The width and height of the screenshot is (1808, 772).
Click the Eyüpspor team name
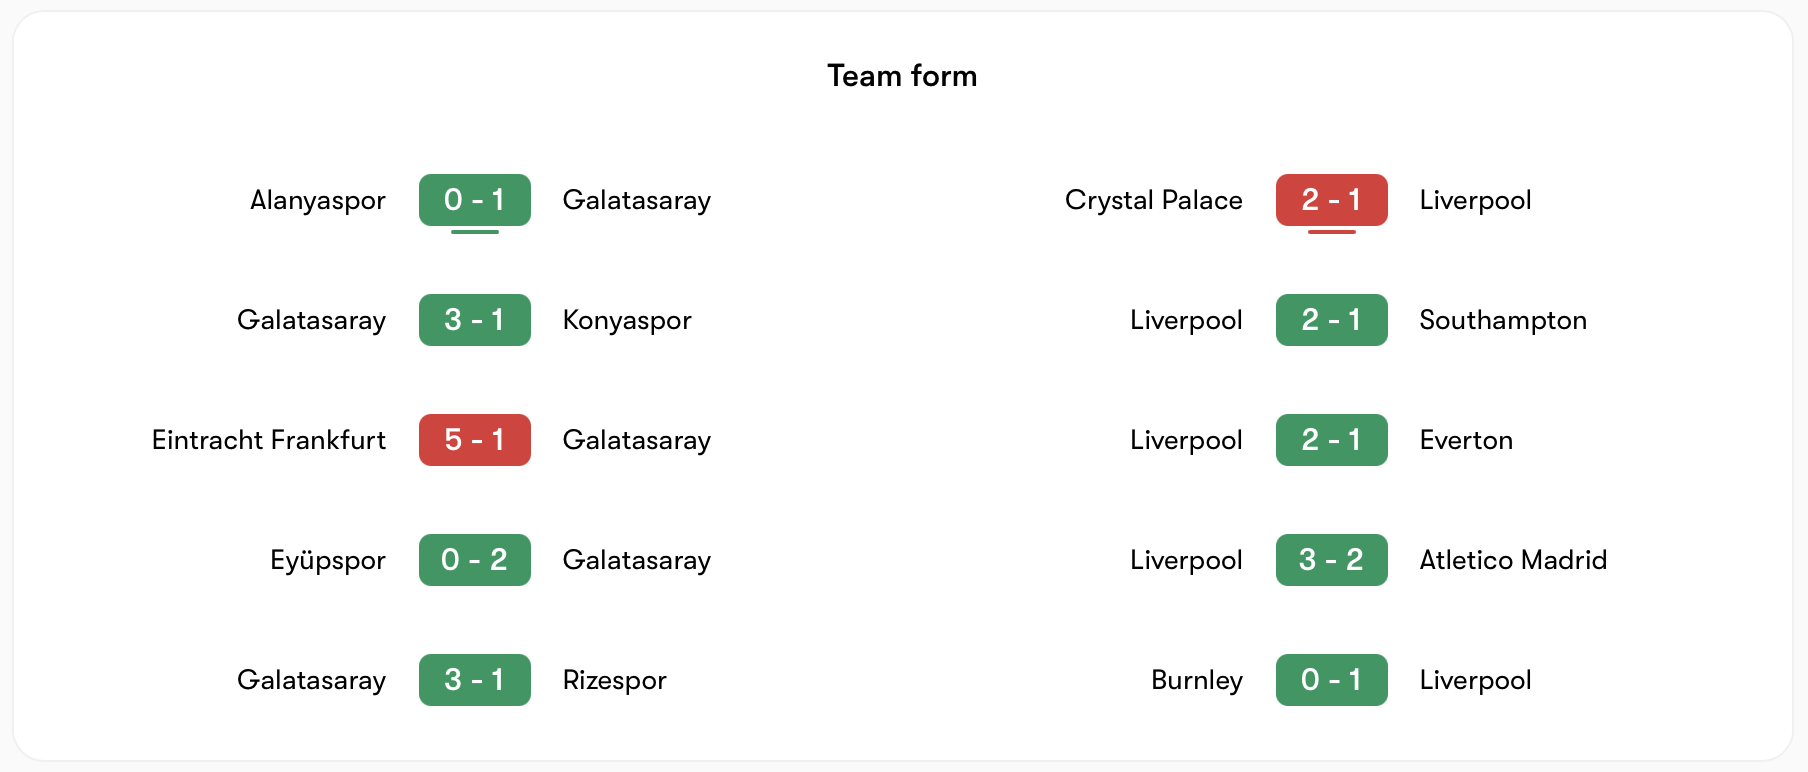click(x=327, y=560)
